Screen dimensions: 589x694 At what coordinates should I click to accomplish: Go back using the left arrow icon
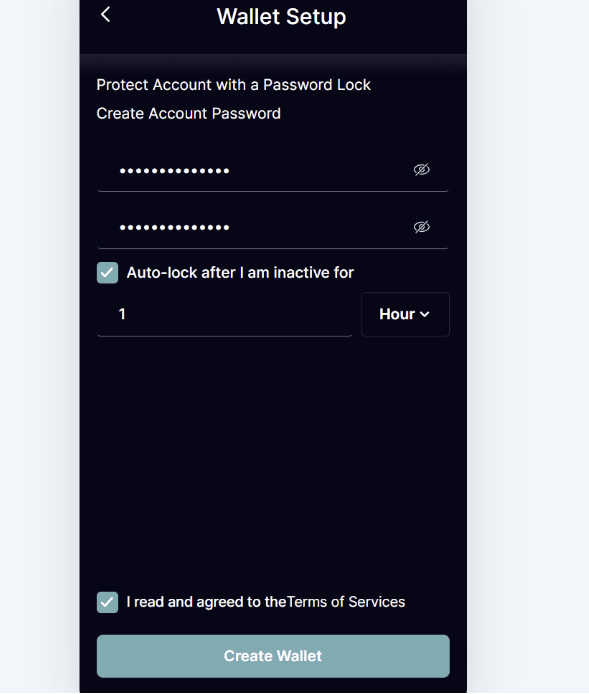[x=105, y=15]
